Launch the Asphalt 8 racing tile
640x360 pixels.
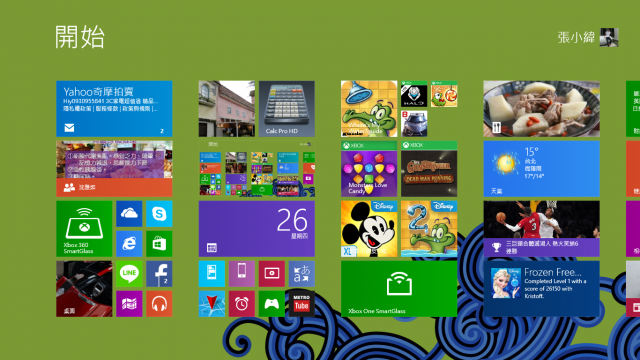coord(414,124)
